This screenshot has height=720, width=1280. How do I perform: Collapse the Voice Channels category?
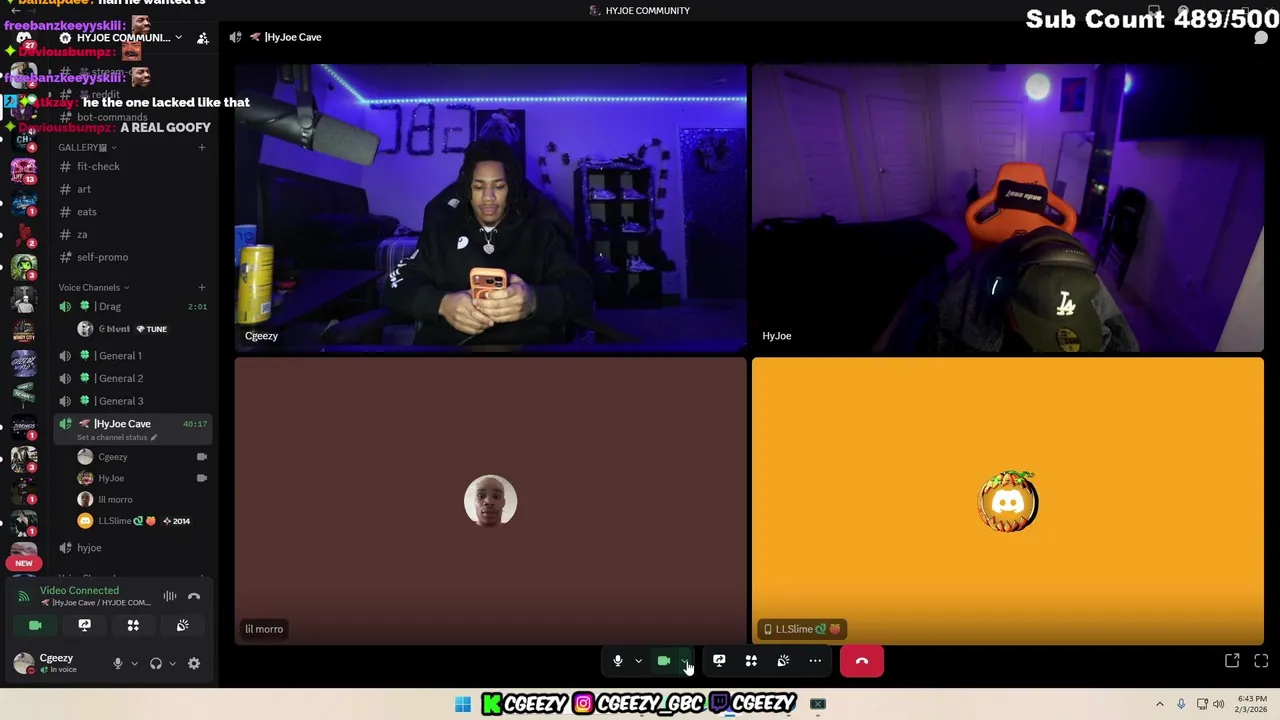coord(93,288)
